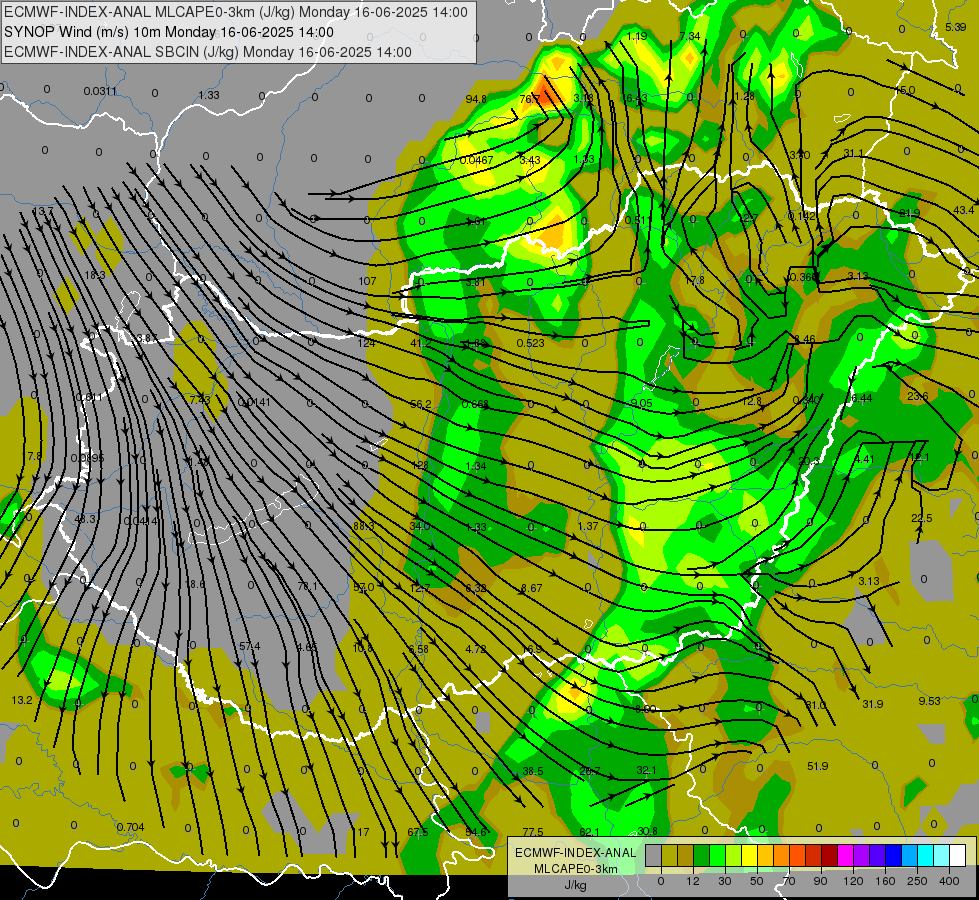Click the map value '56.2'
This screenshot has height=900, width=979.
click(421, 404)
